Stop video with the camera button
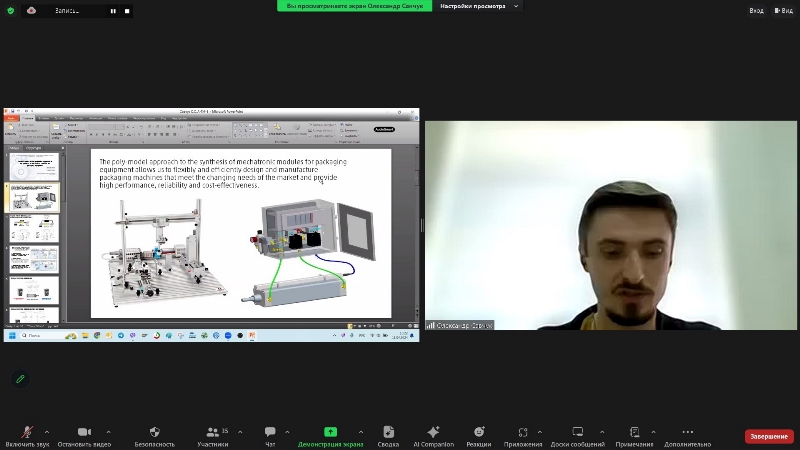 (x=84, y=433)
